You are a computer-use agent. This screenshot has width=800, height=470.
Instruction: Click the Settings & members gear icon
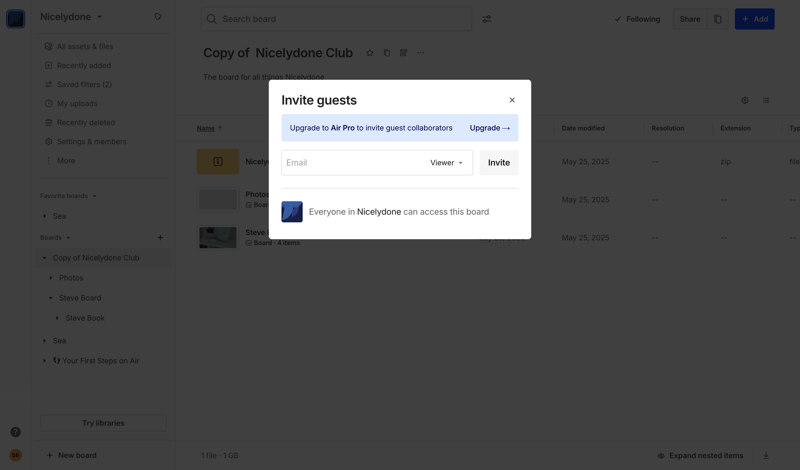48,141
